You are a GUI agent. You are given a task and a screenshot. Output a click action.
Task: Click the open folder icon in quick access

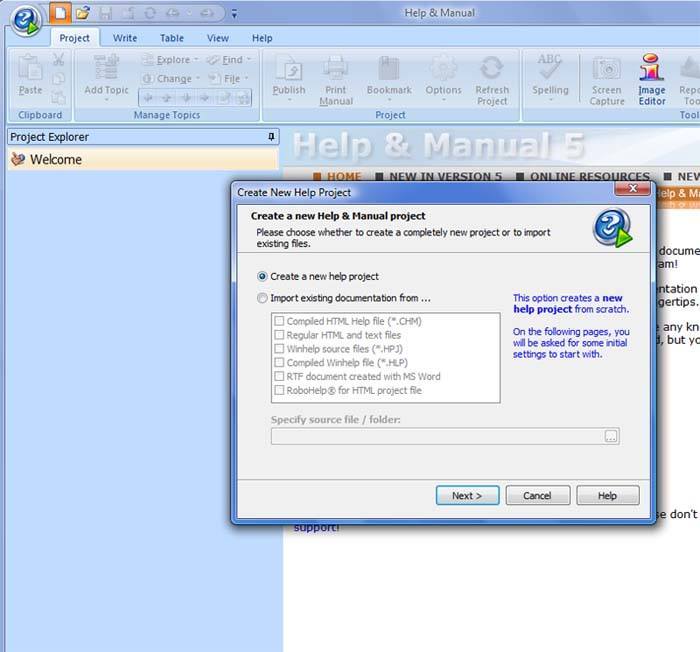click(x=83, y=13)
